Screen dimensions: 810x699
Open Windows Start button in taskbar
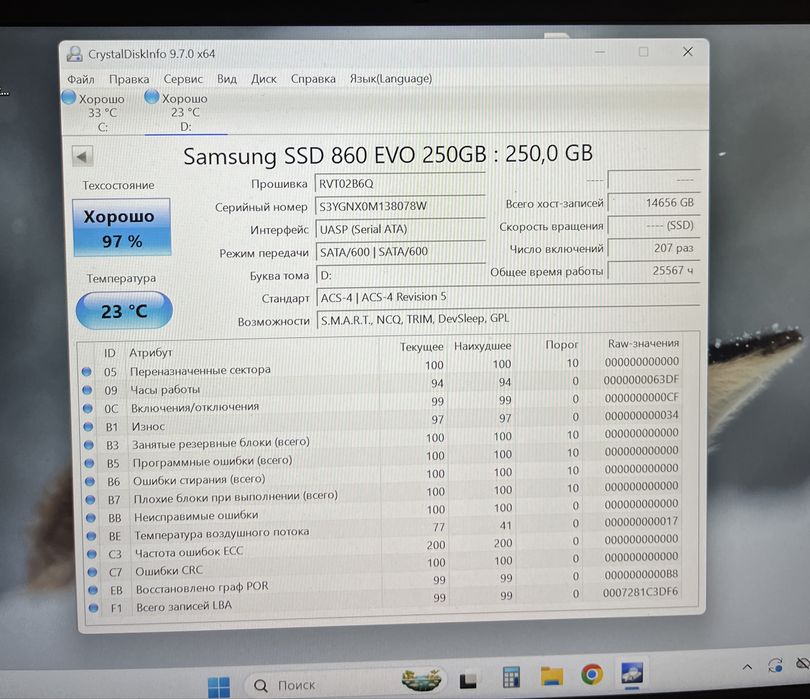pos(219,687)
